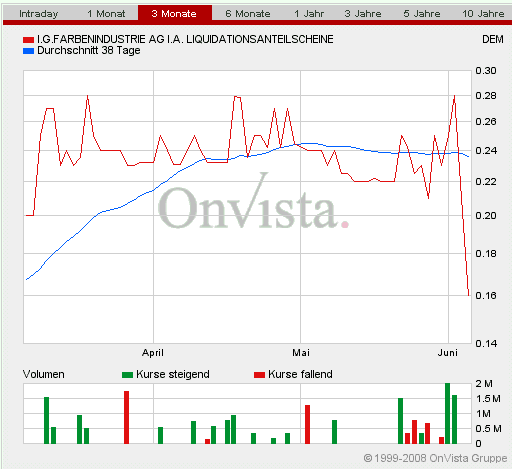
Task: Click the April axis label
Action: point(153,353)
